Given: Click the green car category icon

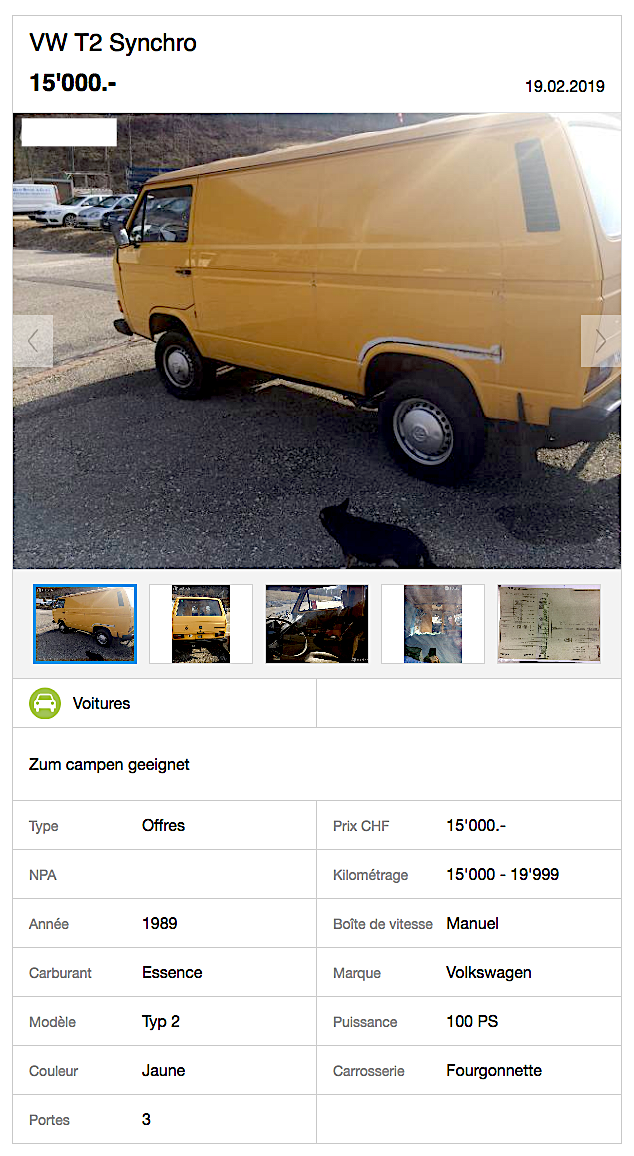Looking at the screenshot, I should [x=45, y=703].
